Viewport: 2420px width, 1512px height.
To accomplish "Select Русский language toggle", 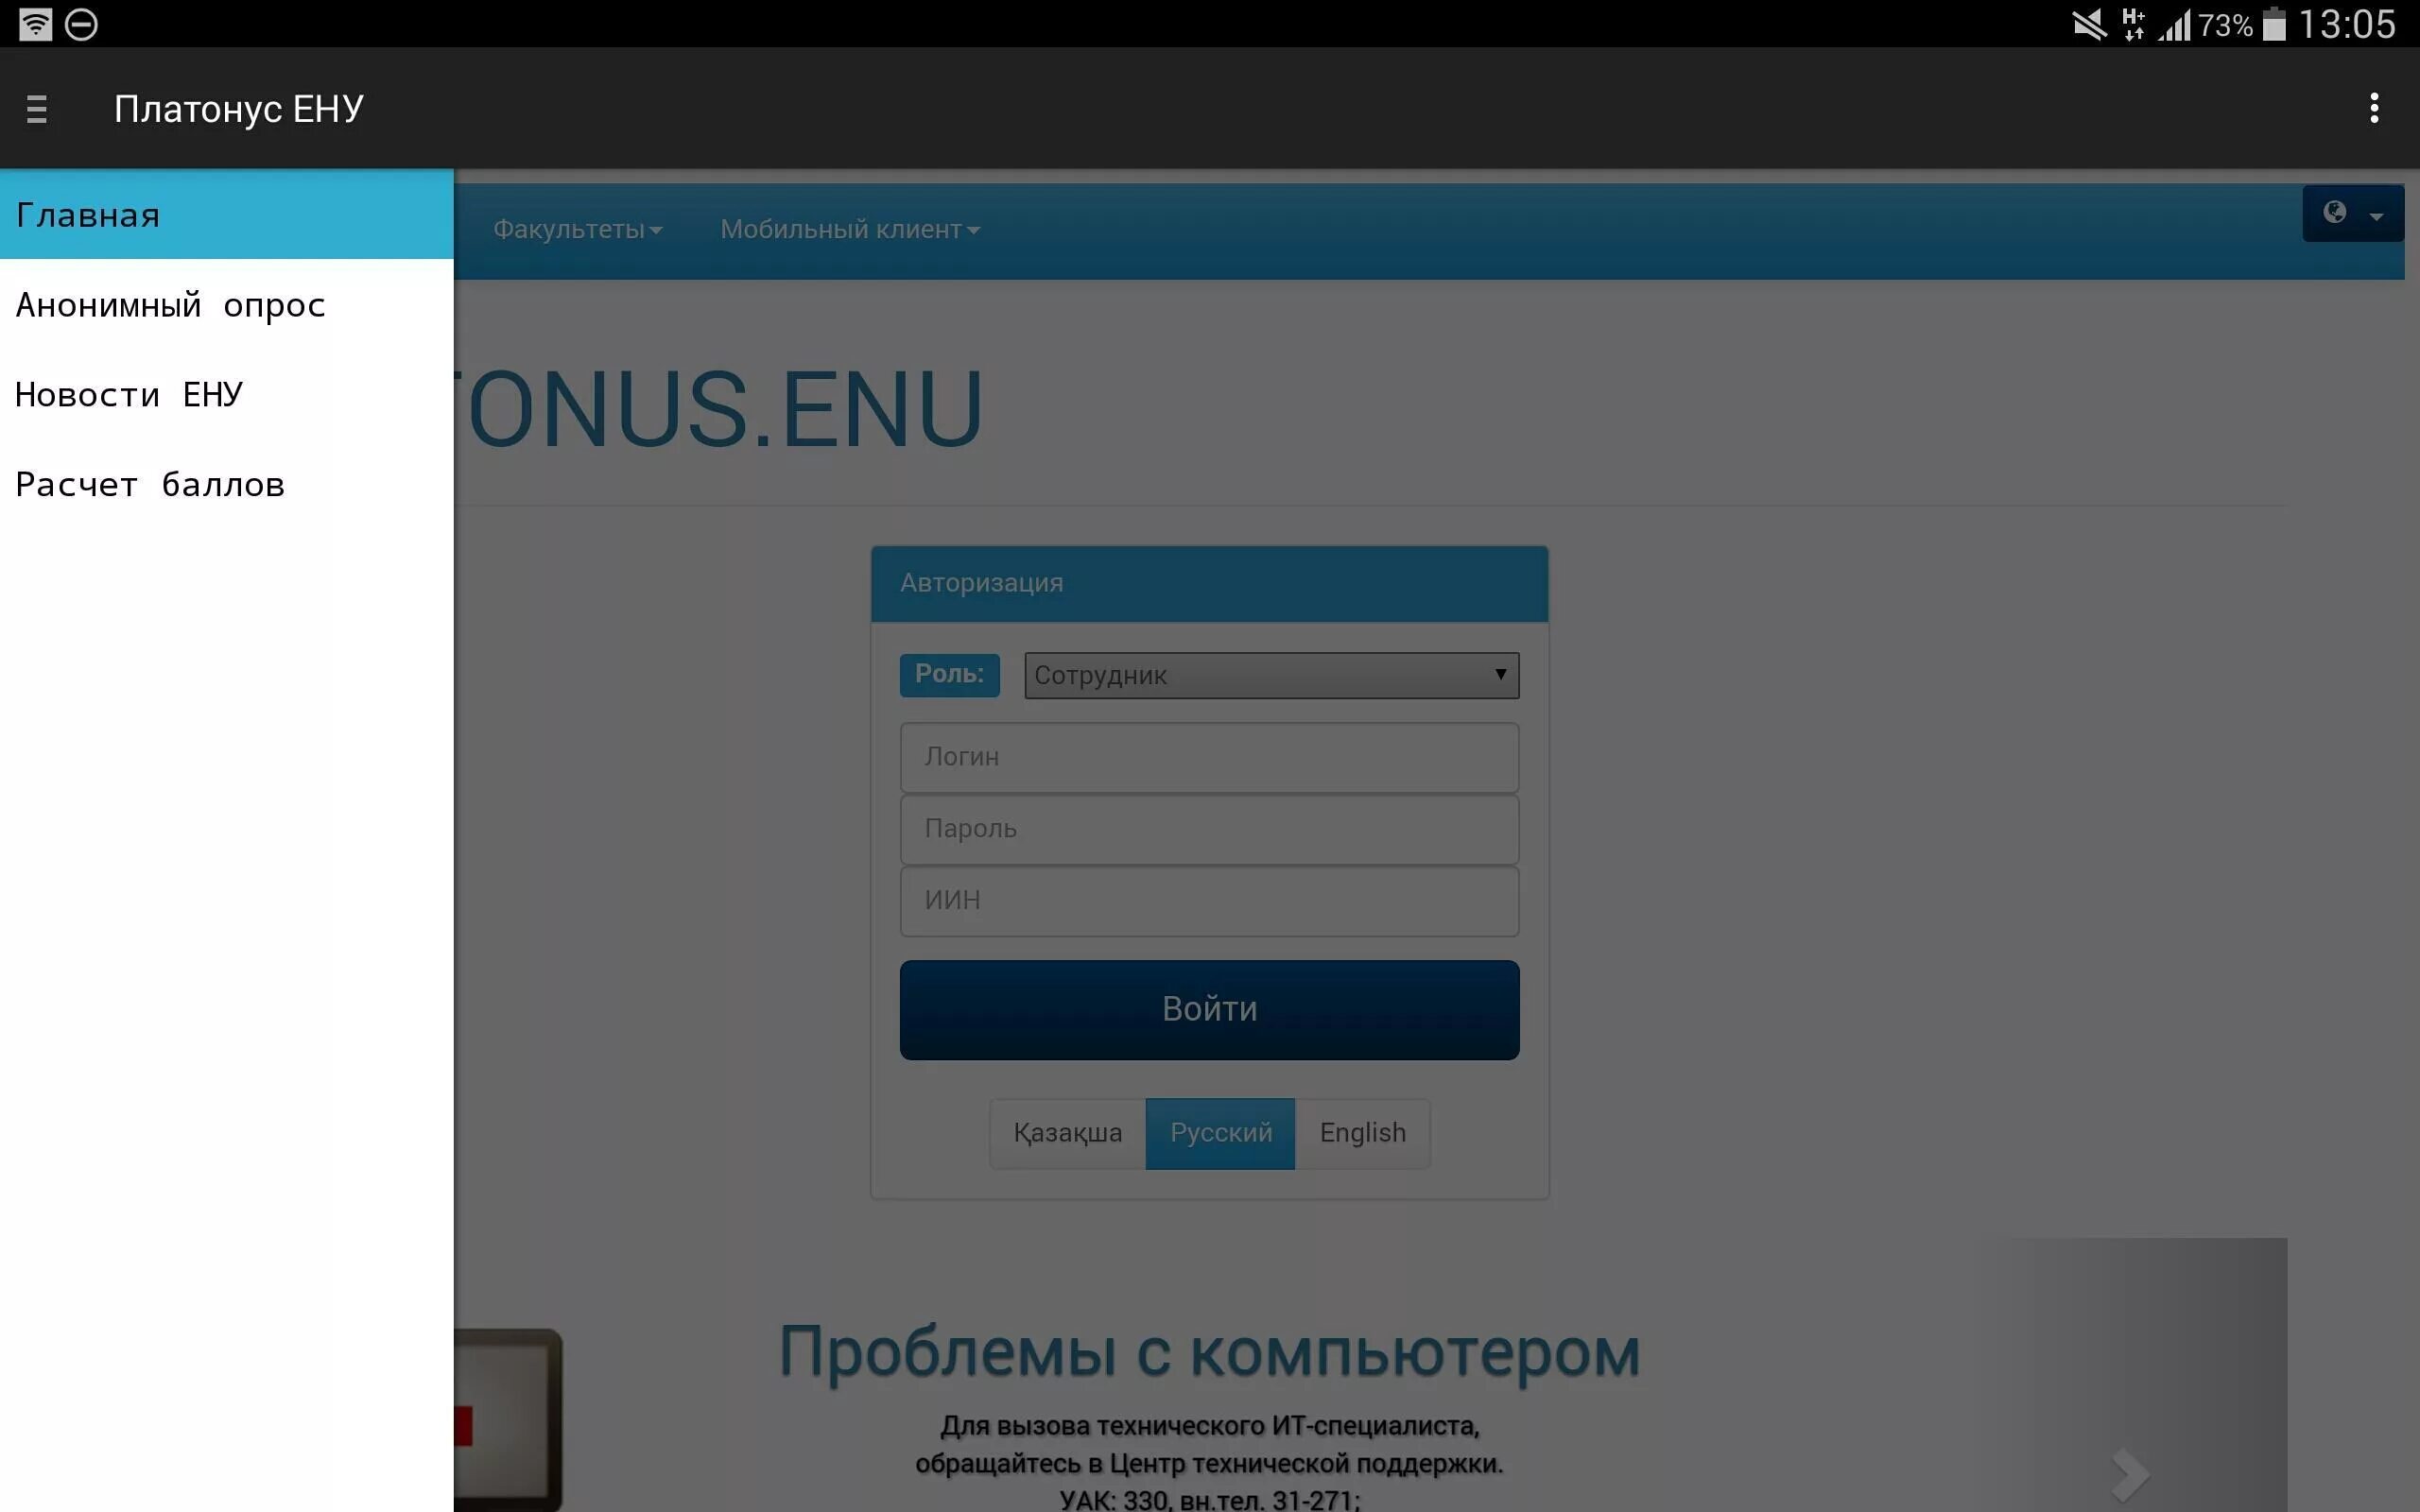I will pyautogui.click(x=1219, y=1132).
